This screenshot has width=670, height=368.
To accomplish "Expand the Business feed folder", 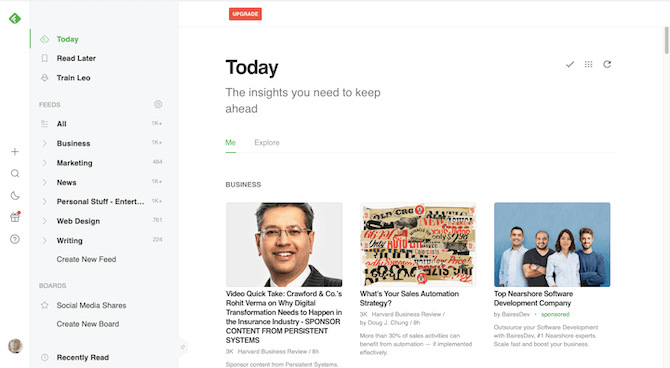I will 44,143.
